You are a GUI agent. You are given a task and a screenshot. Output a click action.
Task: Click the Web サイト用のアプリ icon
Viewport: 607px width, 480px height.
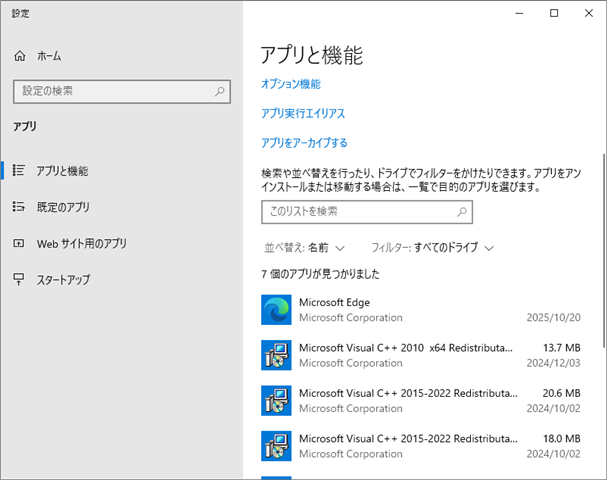click(19, 243)
